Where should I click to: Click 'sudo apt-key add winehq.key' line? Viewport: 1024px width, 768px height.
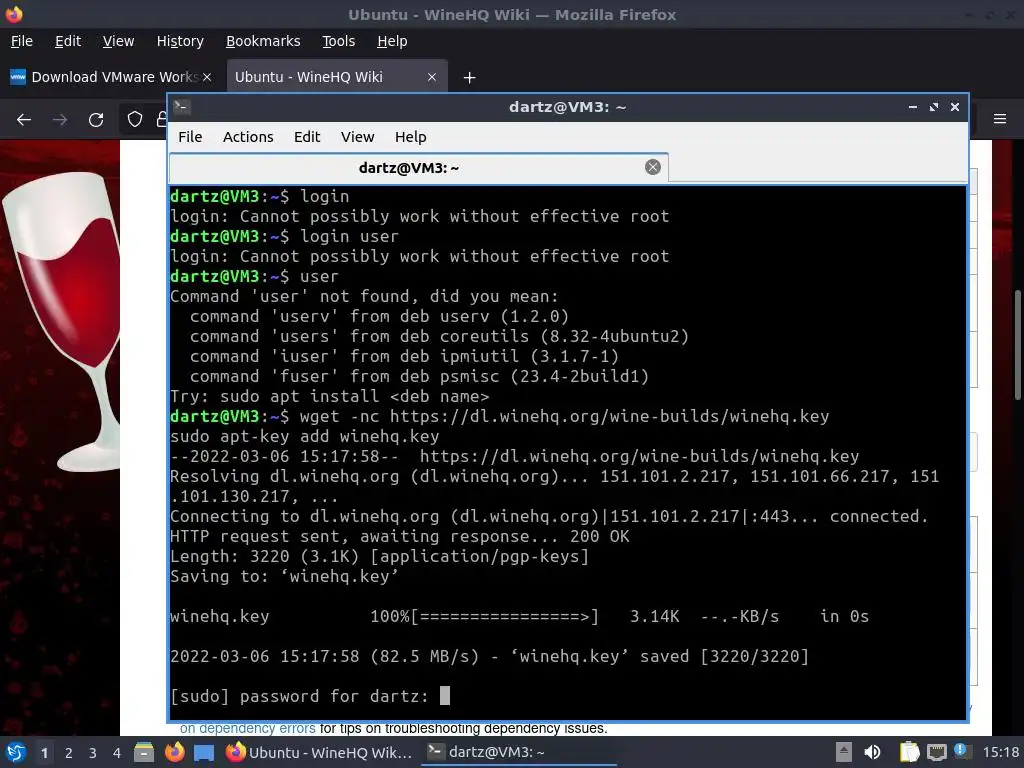(304, 436)
